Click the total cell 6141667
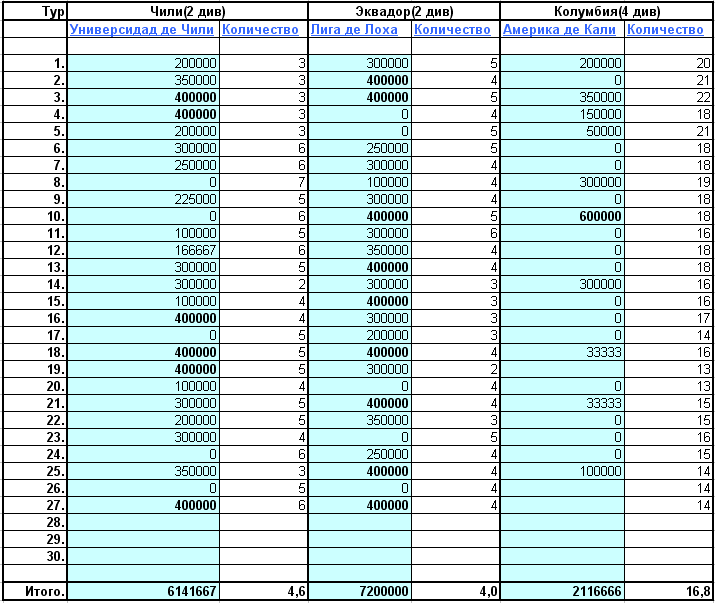The image size is (715, 603). click(x=143, y=592)
